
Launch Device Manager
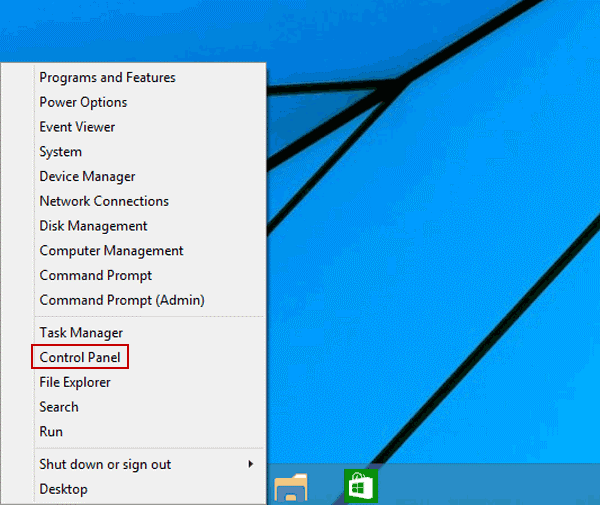pyautogui.click(x=87, y=176)
